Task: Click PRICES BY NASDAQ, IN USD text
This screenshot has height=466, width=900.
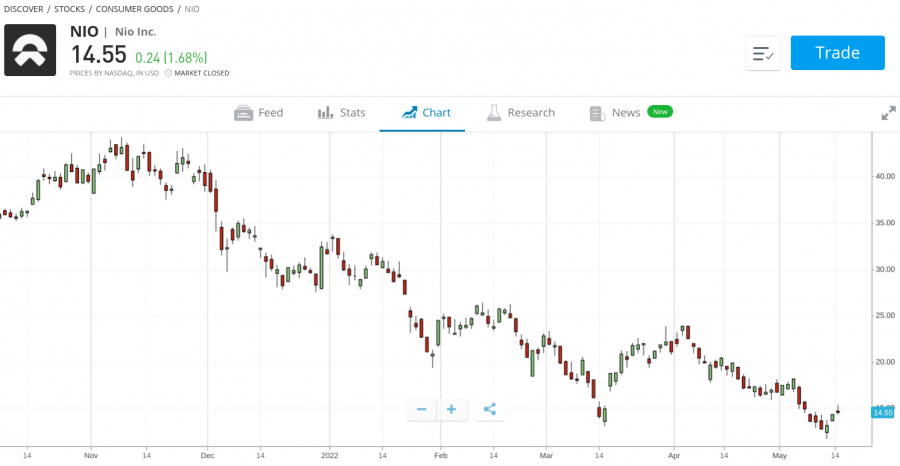Action: 114,73
